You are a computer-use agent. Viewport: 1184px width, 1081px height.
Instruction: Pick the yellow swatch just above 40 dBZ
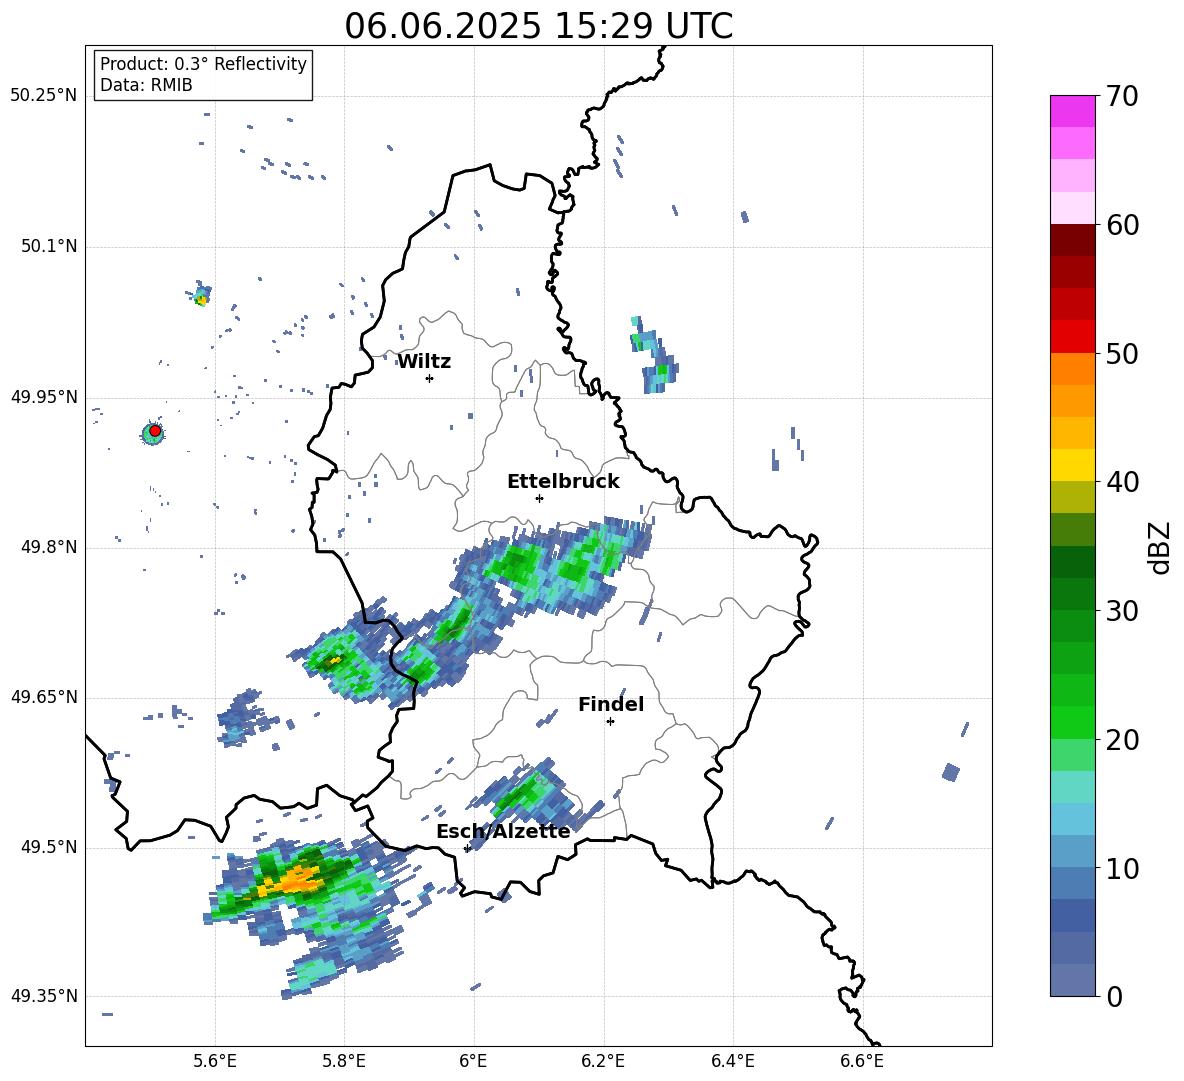click(x=1072, y=465)
